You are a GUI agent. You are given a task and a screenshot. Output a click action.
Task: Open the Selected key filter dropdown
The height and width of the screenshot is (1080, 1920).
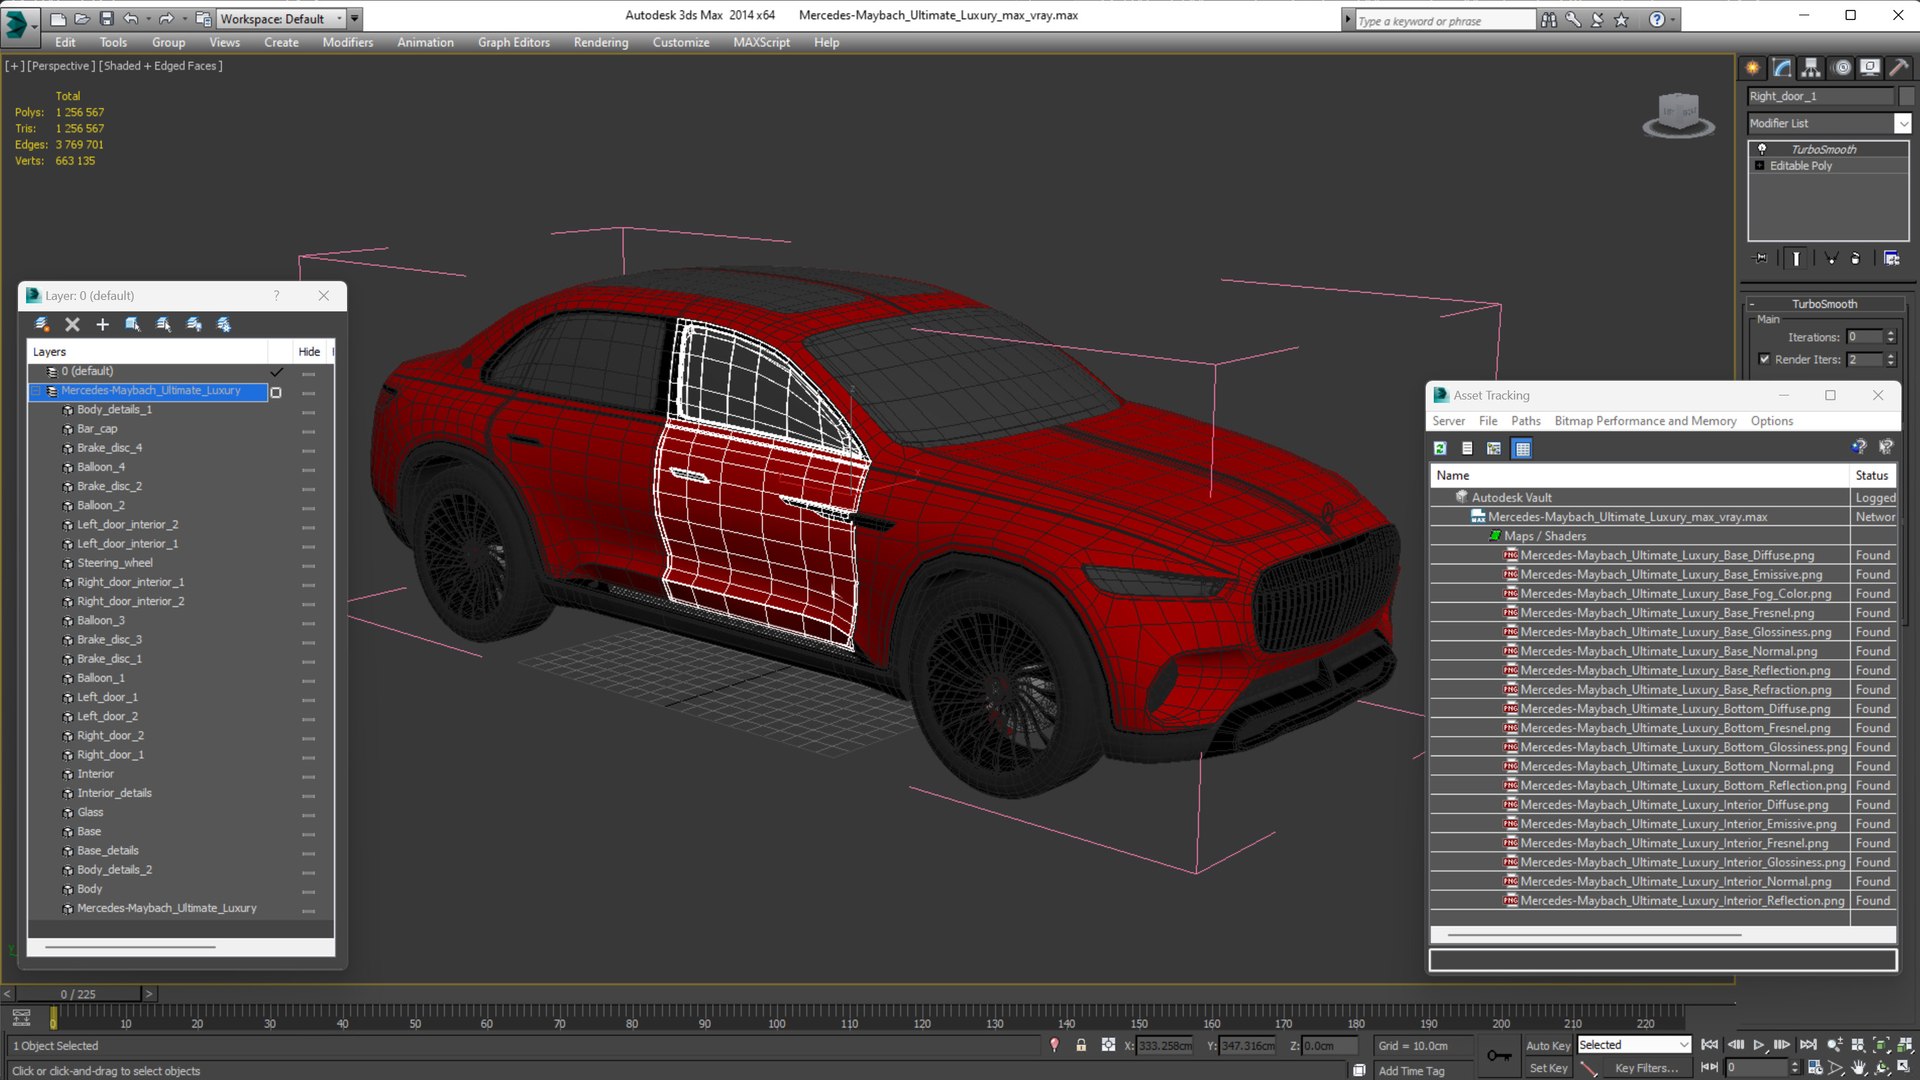tap(1634, 1045)
